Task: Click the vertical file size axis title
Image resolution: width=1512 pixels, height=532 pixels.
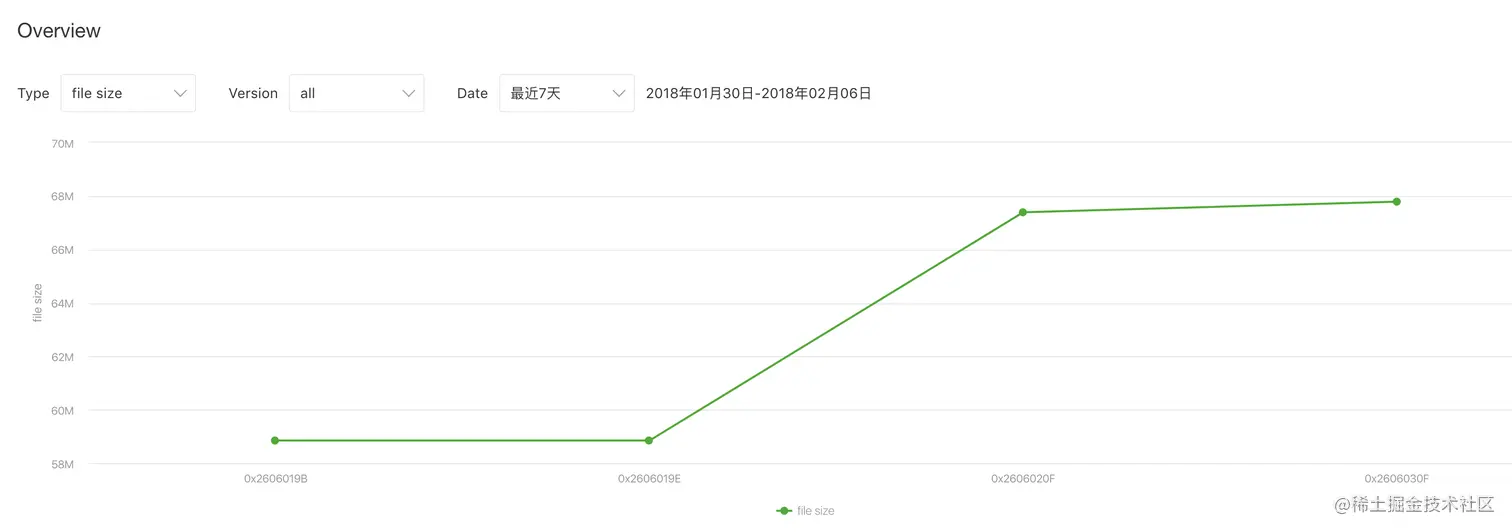Action: (38, 303)
